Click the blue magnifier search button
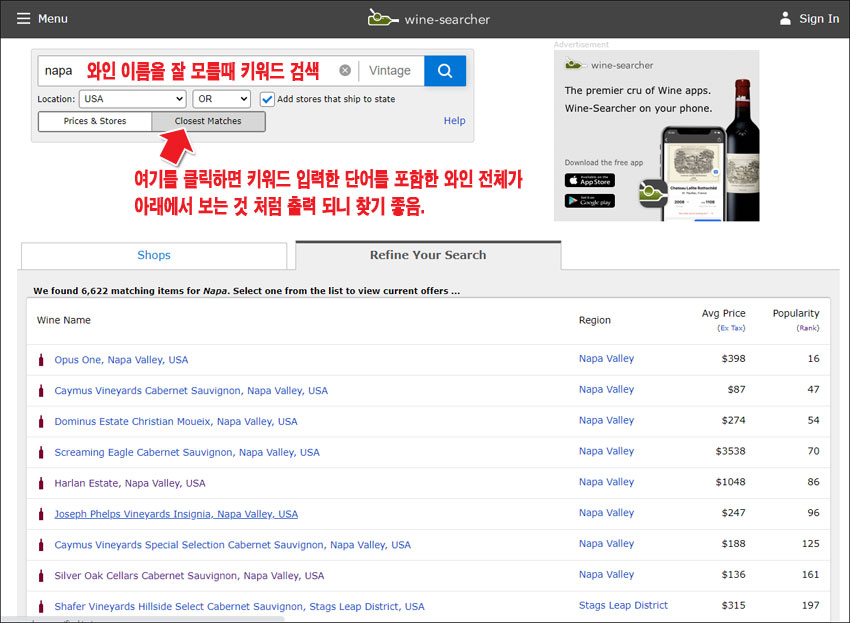This screenshot has width=850, height=623. coord(445,70)
